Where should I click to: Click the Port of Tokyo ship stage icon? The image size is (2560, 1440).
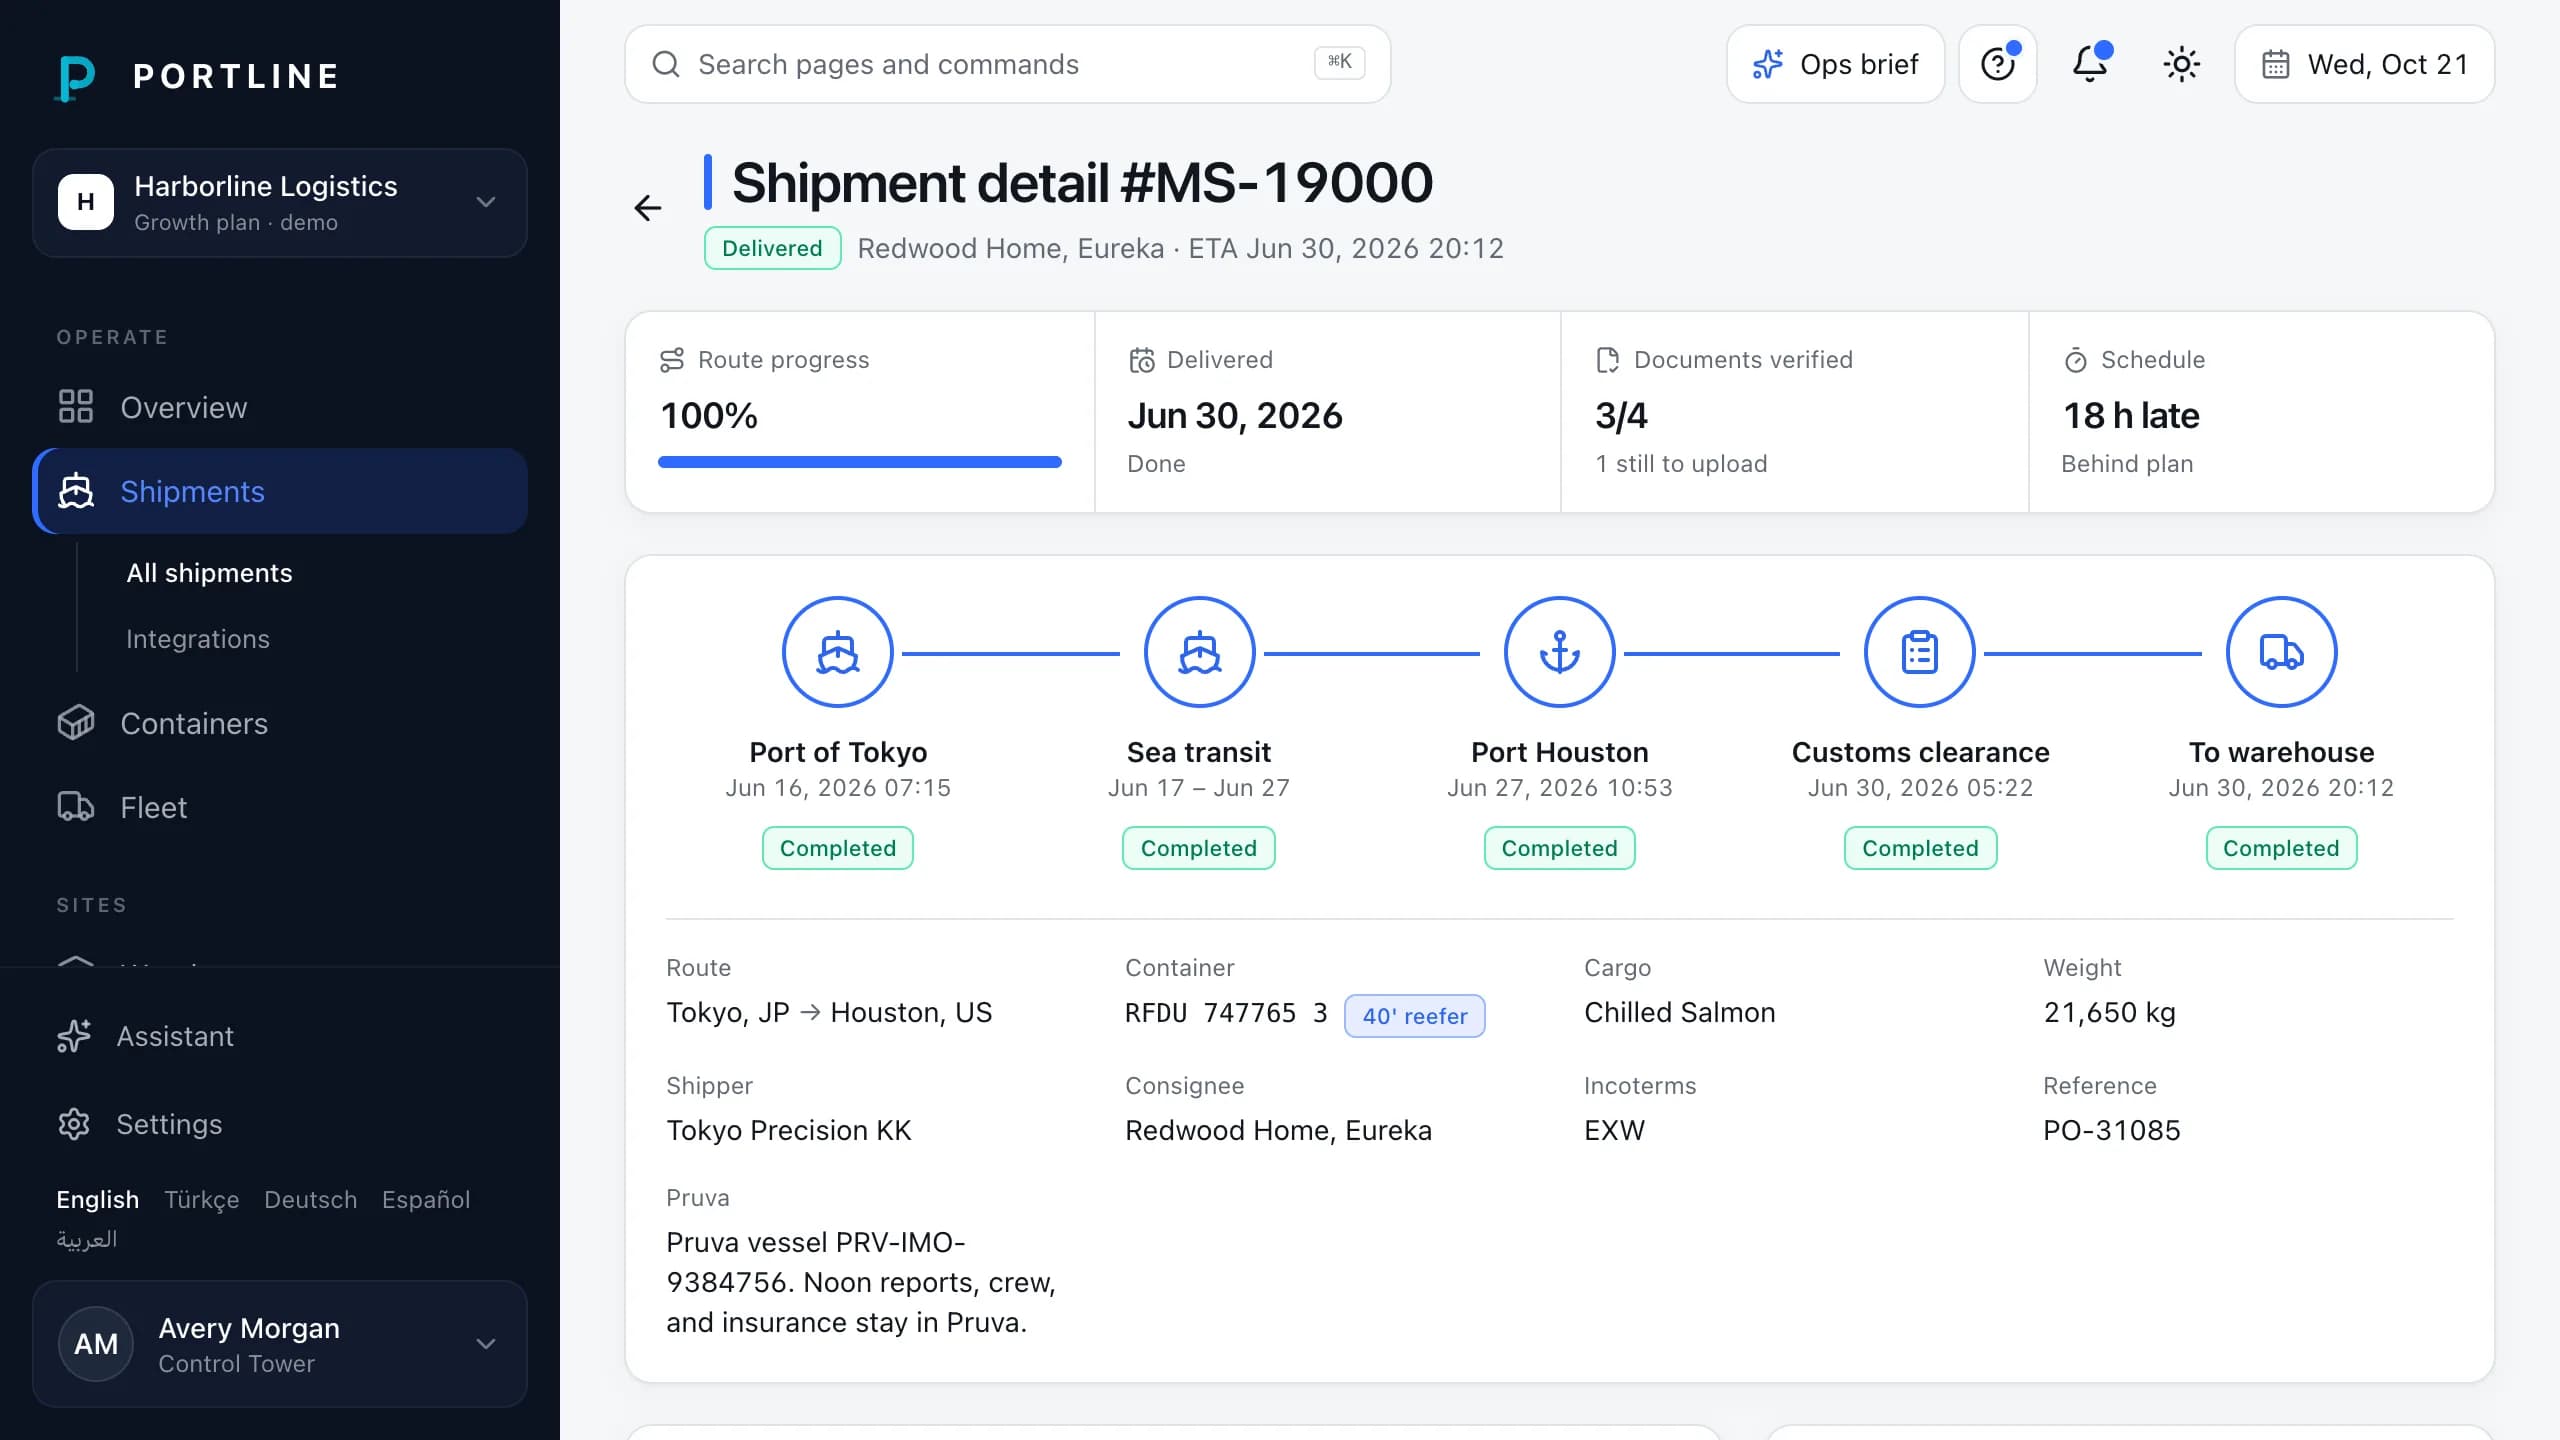coord(838,653)
